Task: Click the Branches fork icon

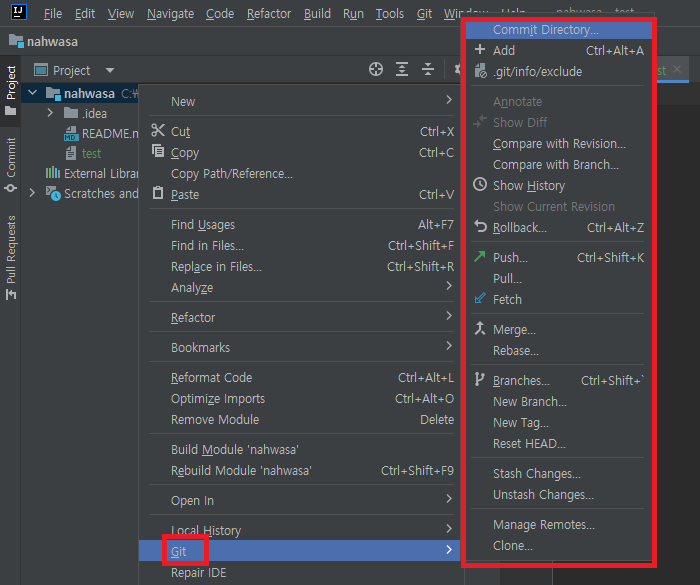Action: tap(479, 379)
